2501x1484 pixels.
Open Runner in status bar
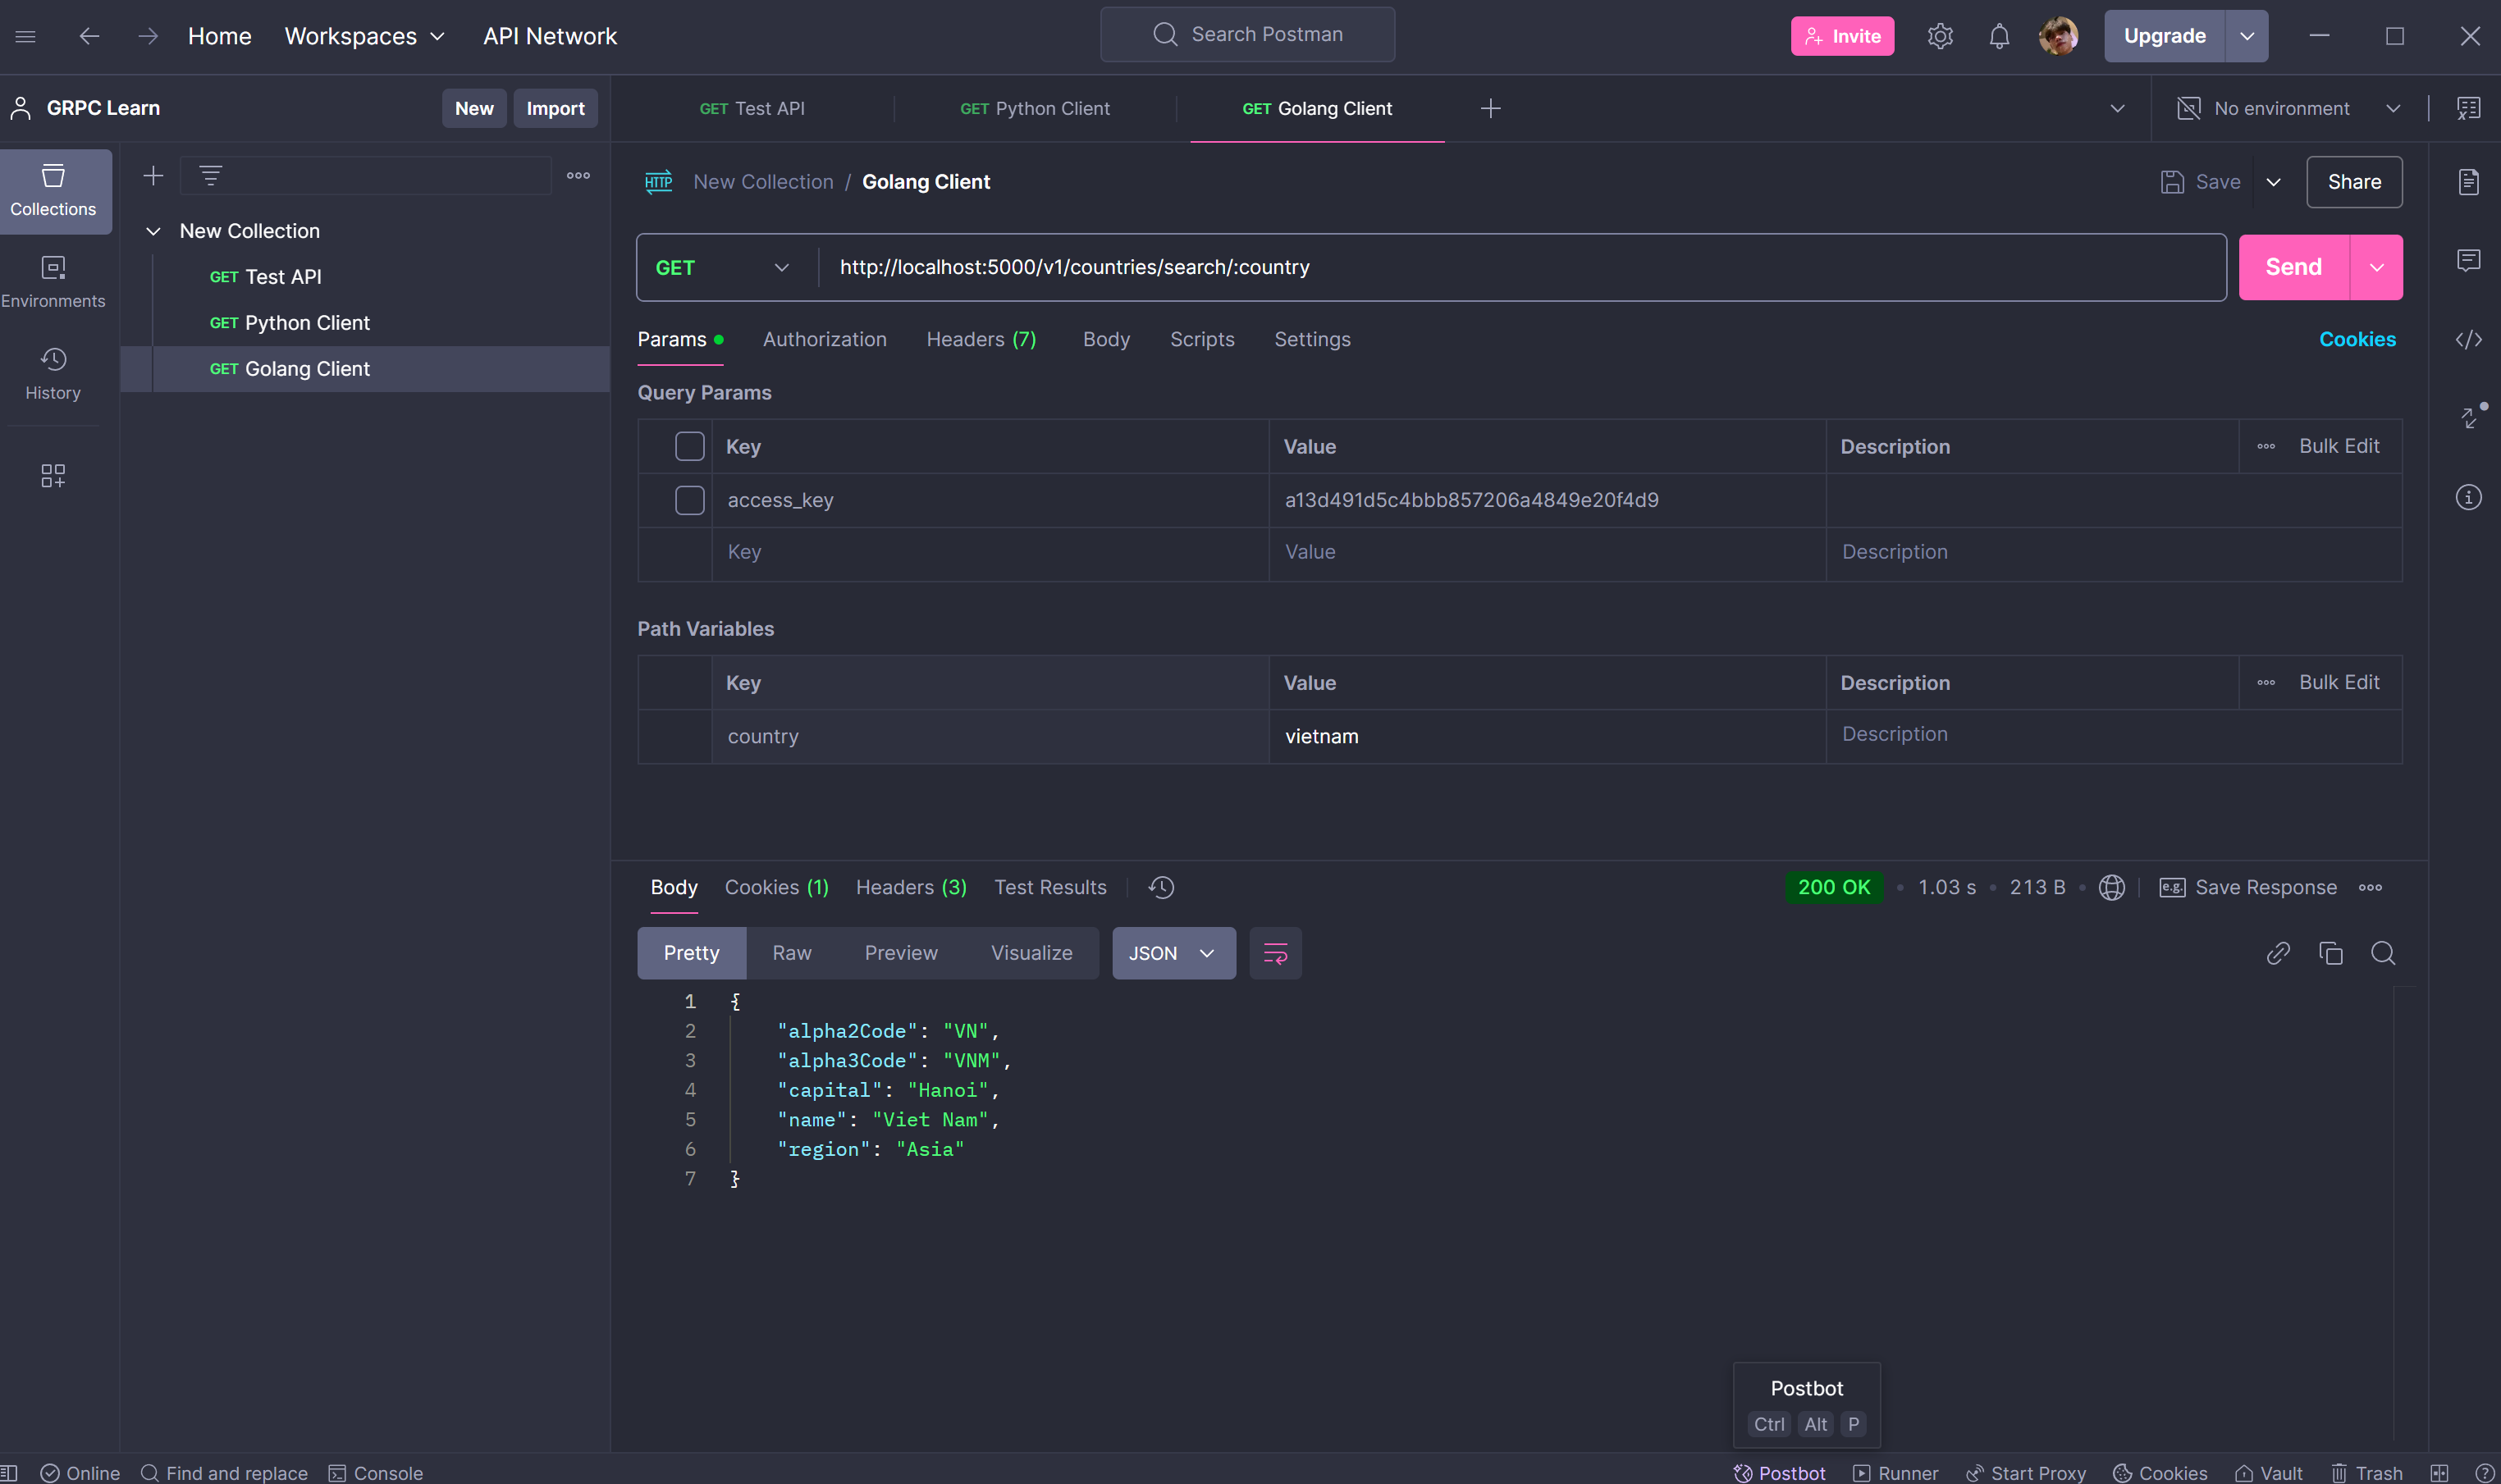tap(1895, 1473)
